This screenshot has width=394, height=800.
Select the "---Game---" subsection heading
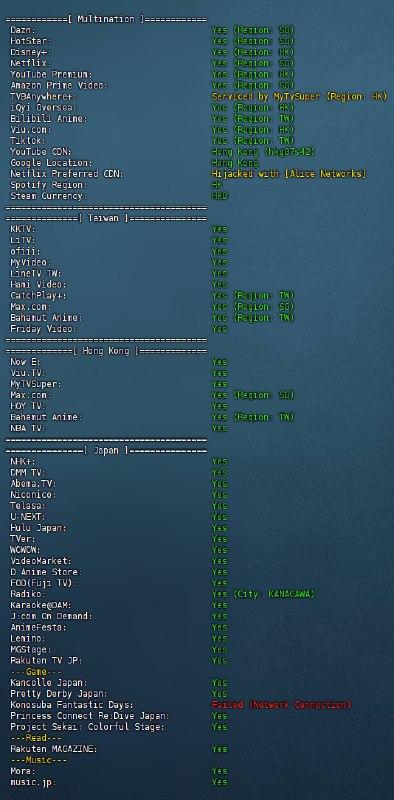[x=36, y=671]
